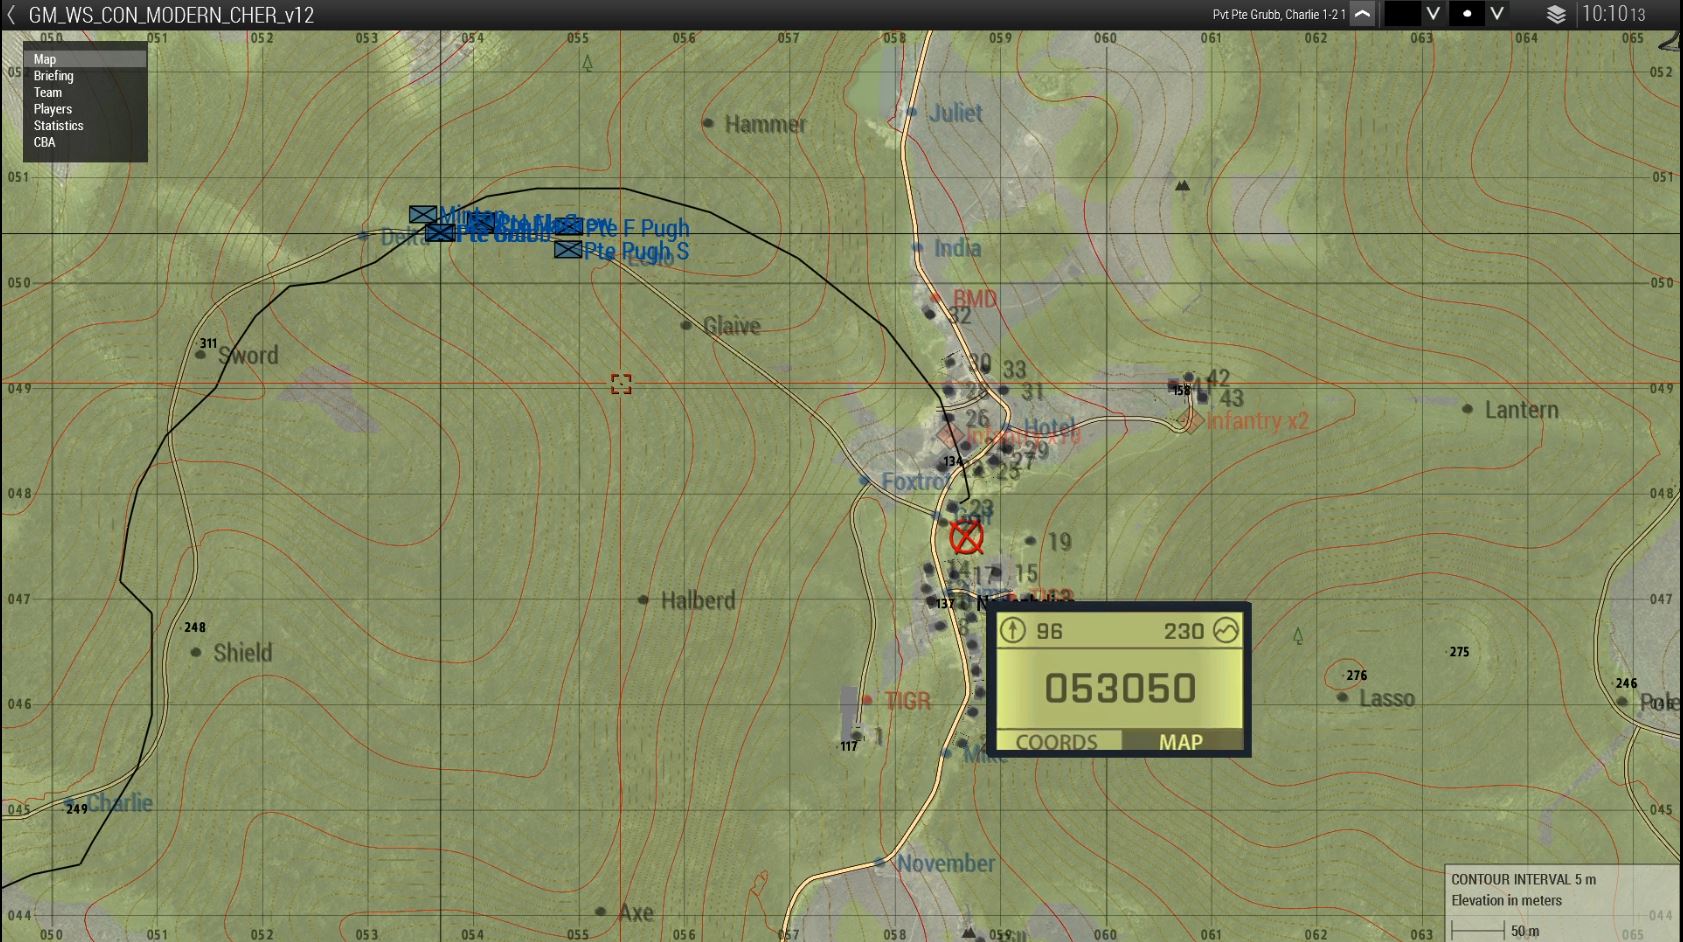The height and width of the screenshot is (942, 1683).
Task: Switch GPS display to MAP mode
Action: (x=1180, y=742)
